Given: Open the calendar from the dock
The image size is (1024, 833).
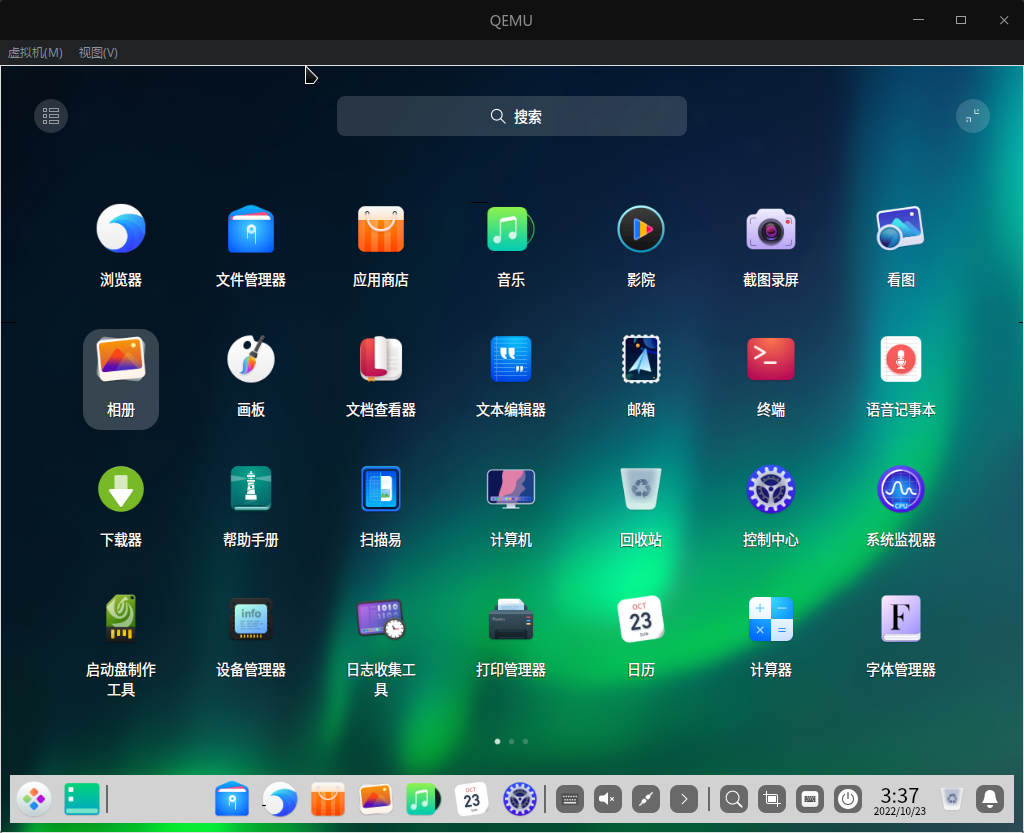Looking at the screenshot, I should coord(472,799).
